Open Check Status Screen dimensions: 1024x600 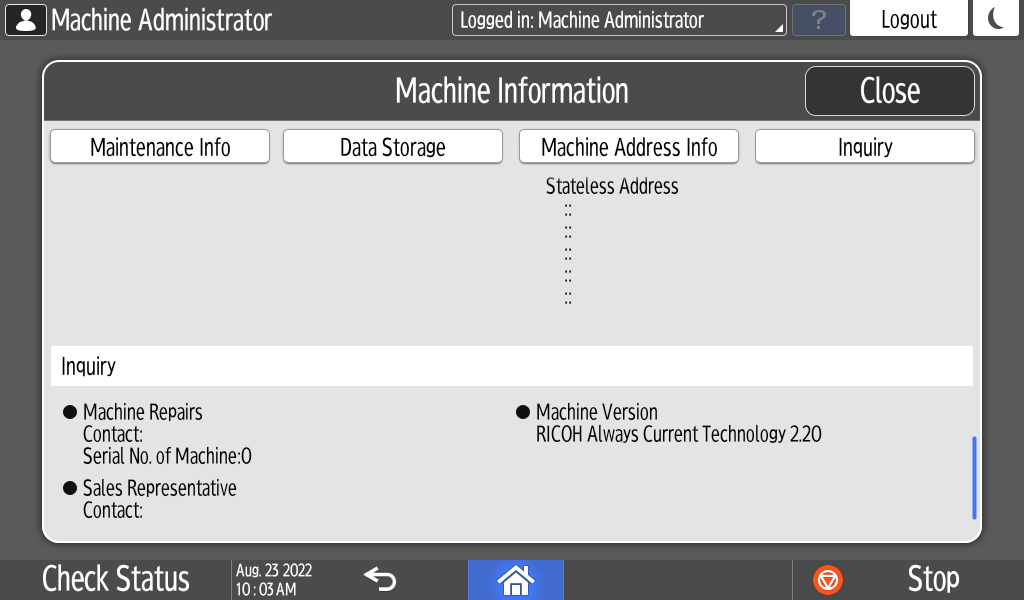click(116, 579)
